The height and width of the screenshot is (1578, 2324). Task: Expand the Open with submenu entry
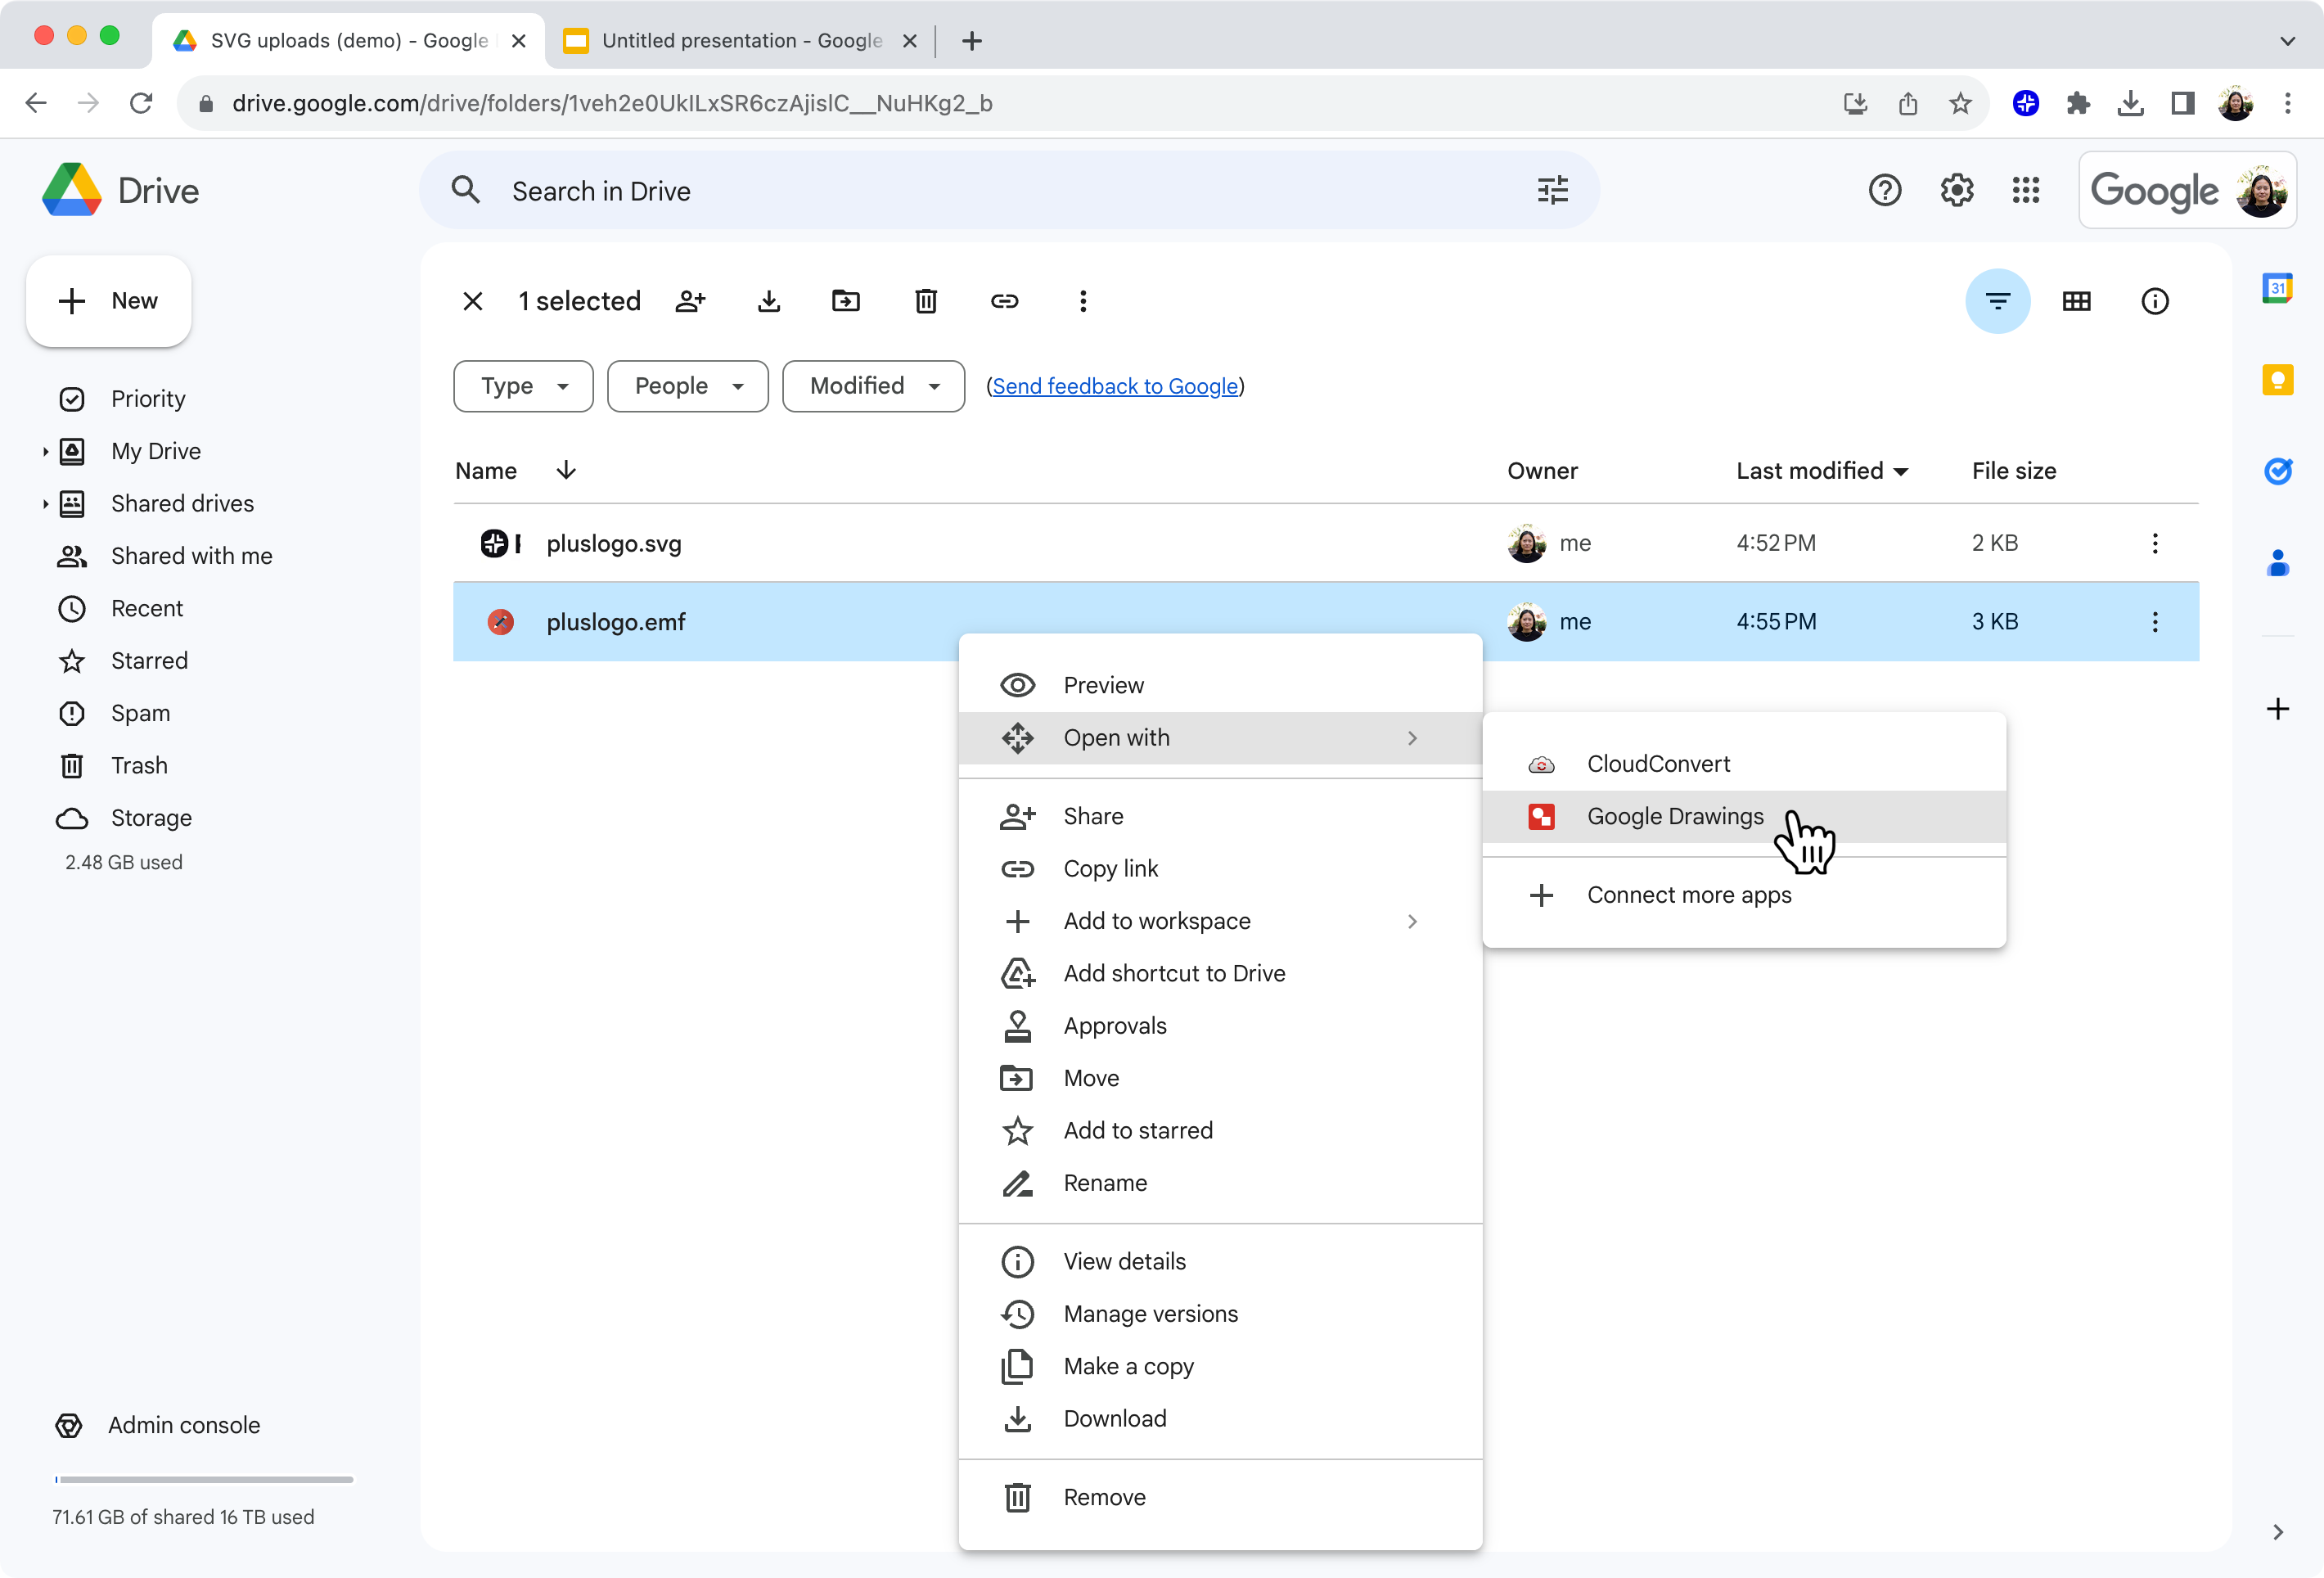(1219, 738)
